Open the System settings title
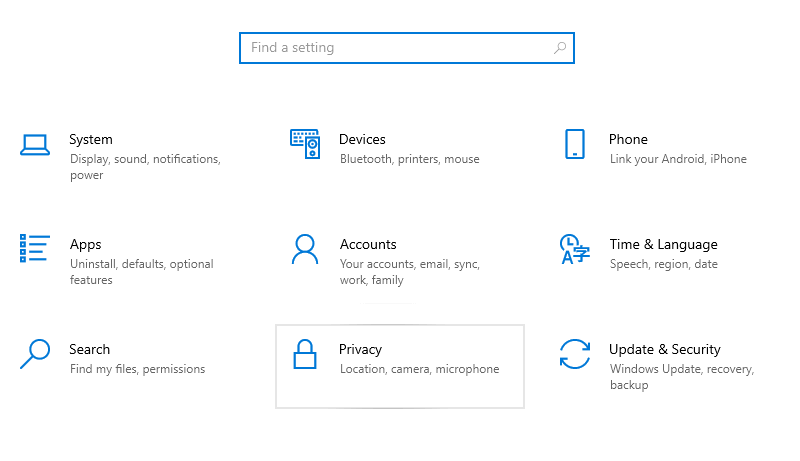The height and width of the screenshot is (461, 800). coord(91,139)
